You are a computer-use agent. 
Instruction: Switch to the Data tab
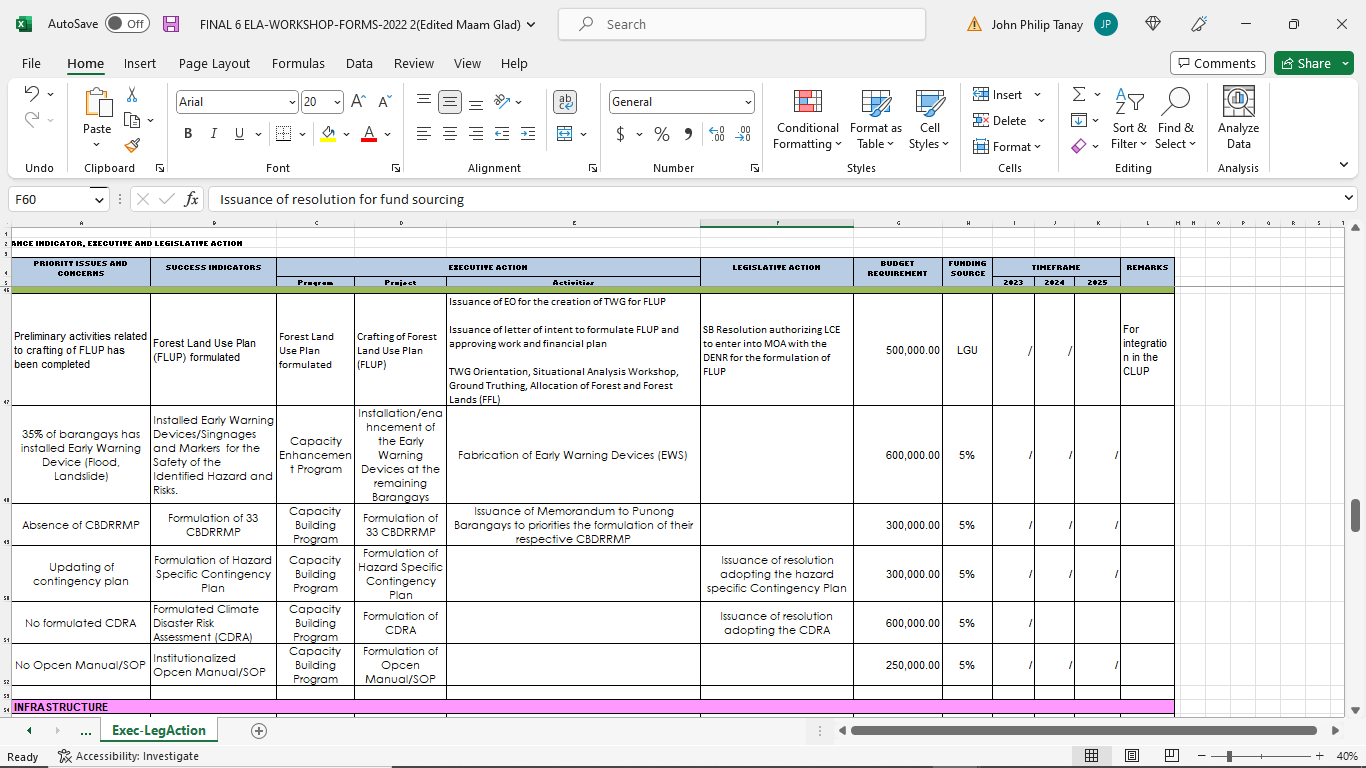click(x=359, y=63)
